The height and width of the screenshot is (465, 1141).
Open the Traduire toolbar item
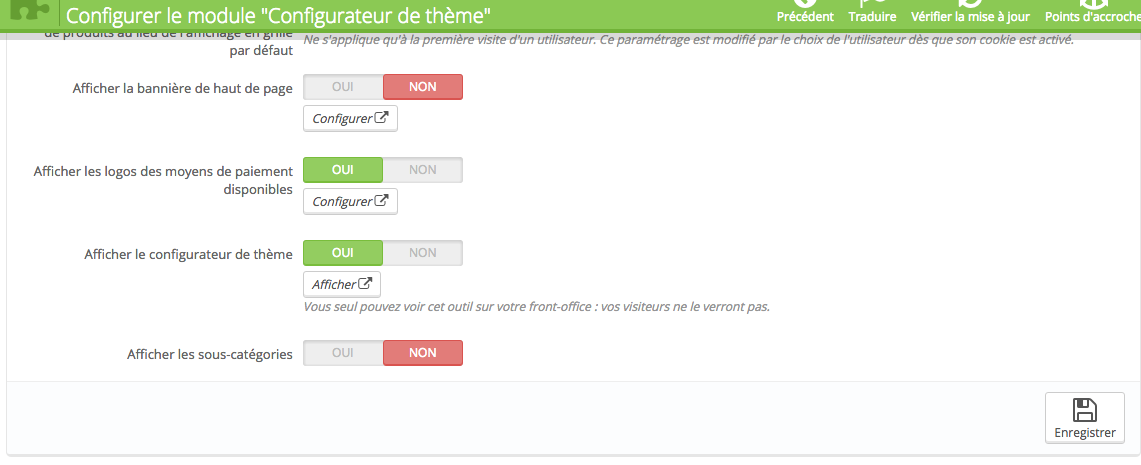click(872, 16)
